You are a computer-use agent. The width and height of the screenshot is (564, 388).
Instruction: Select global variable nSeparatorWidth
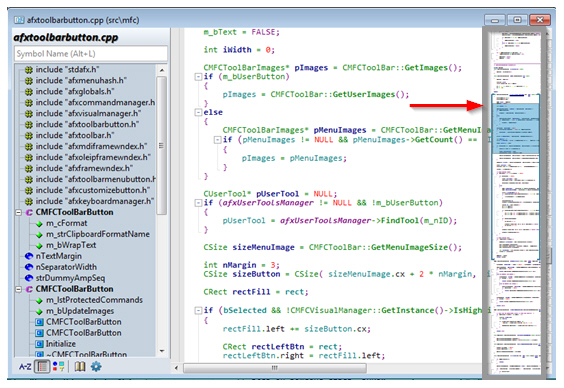66,267
